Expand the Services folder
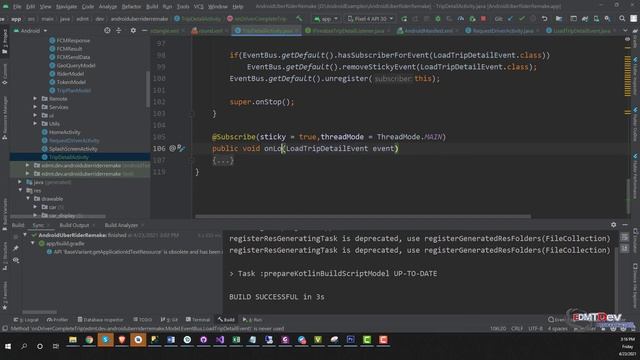Image resolution: width=640 pixels, height=360 pixels. tap(35, 107)
